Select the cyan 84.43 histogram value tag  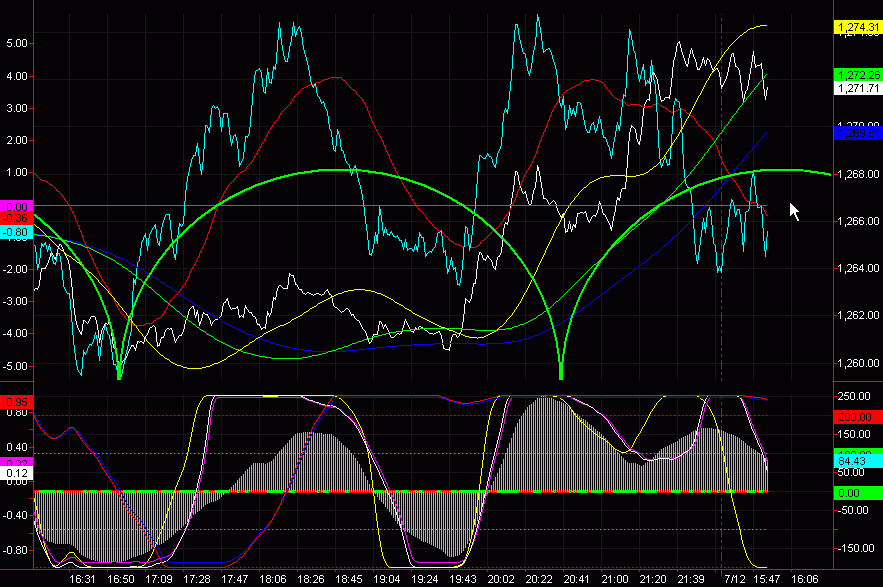pos(858,461)
